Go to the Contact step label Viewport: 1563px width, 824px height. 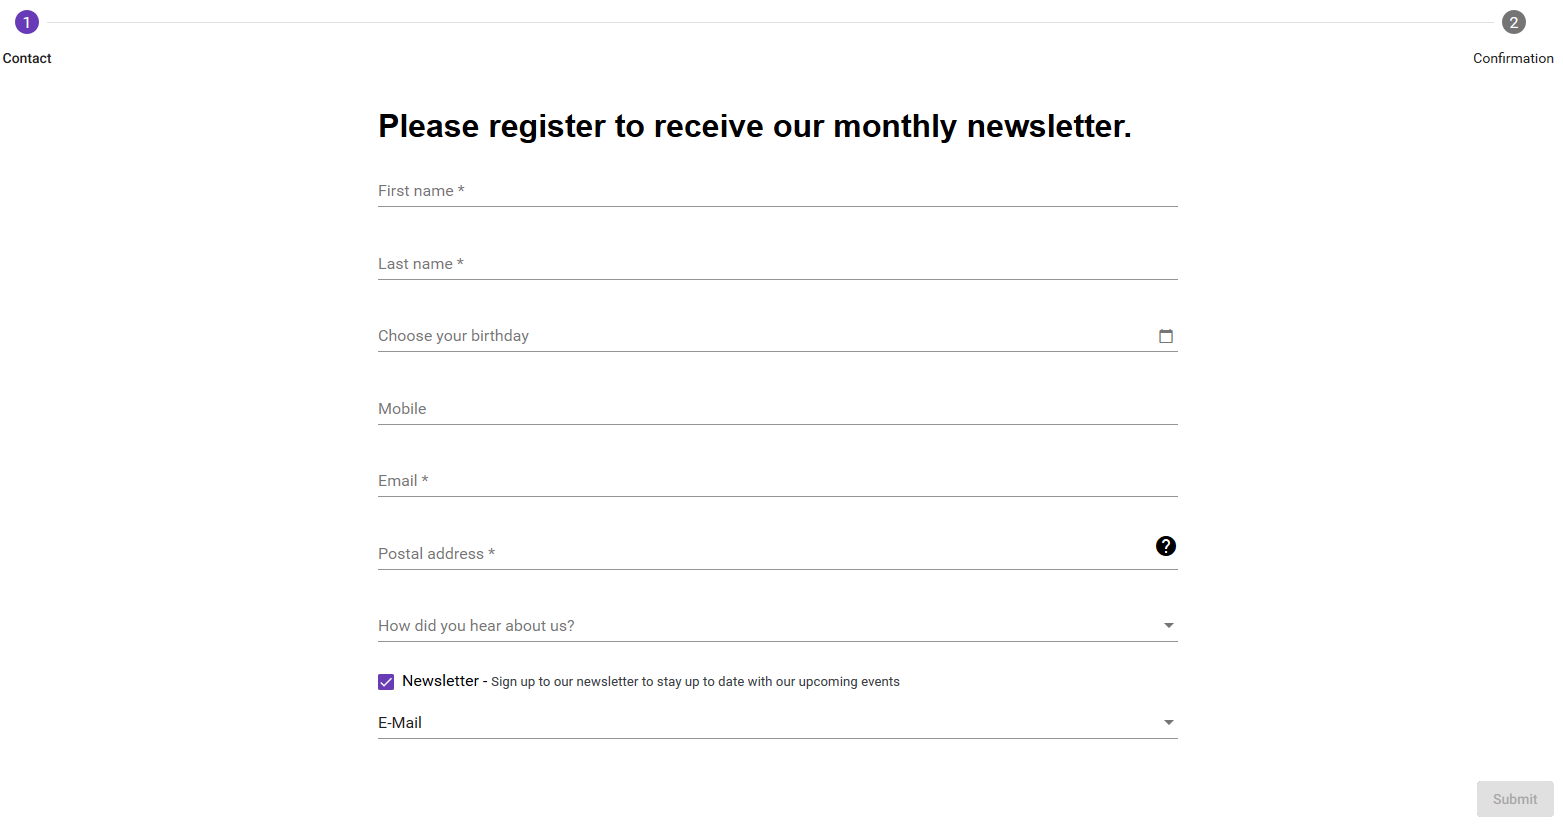(x=27, y=58)
